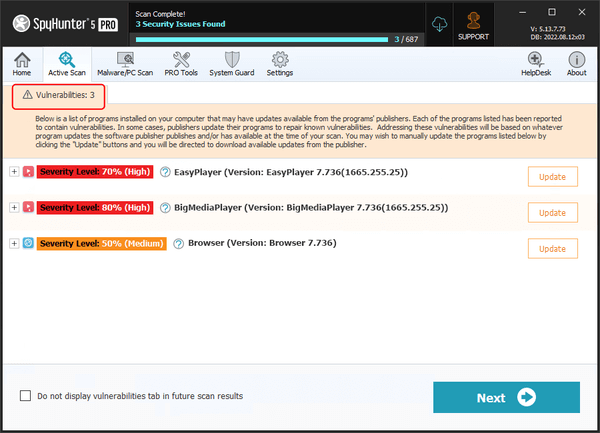Expand the BigMediaPlayer vulnerability entry
Viewport: 600px width, 433px height.
14,207
